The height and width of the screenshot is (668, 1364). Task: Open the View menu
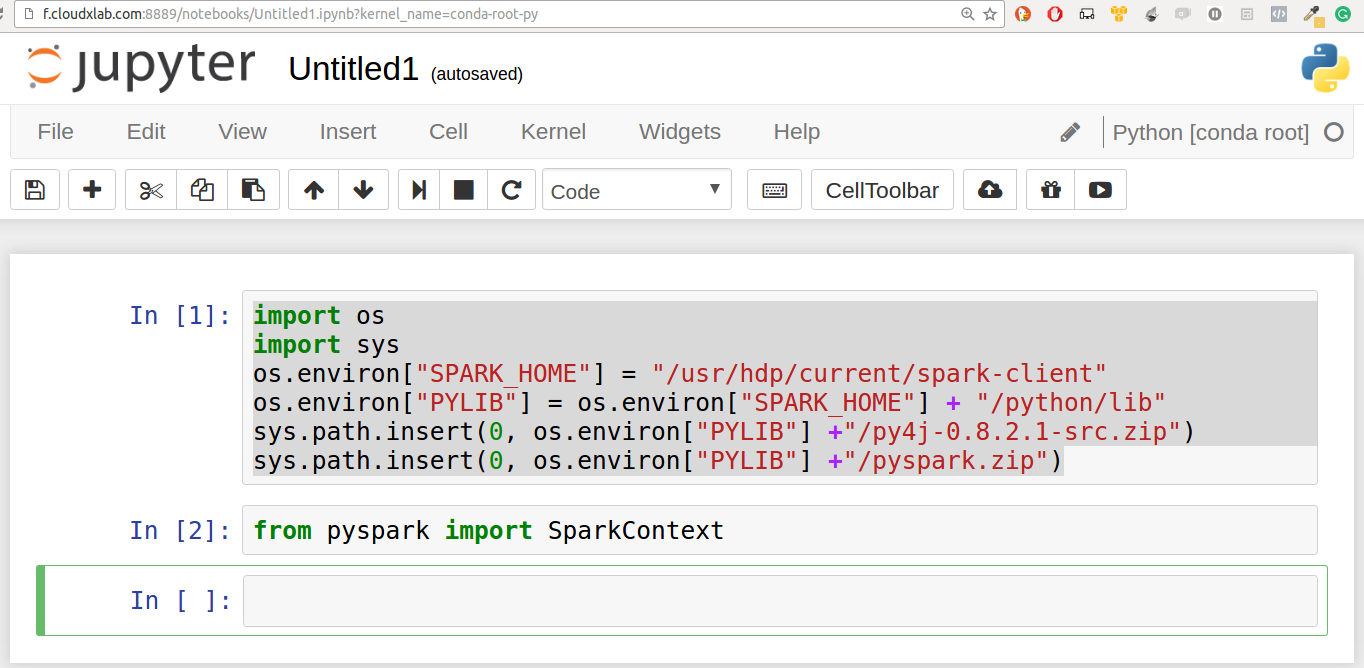tap(242, 132)
